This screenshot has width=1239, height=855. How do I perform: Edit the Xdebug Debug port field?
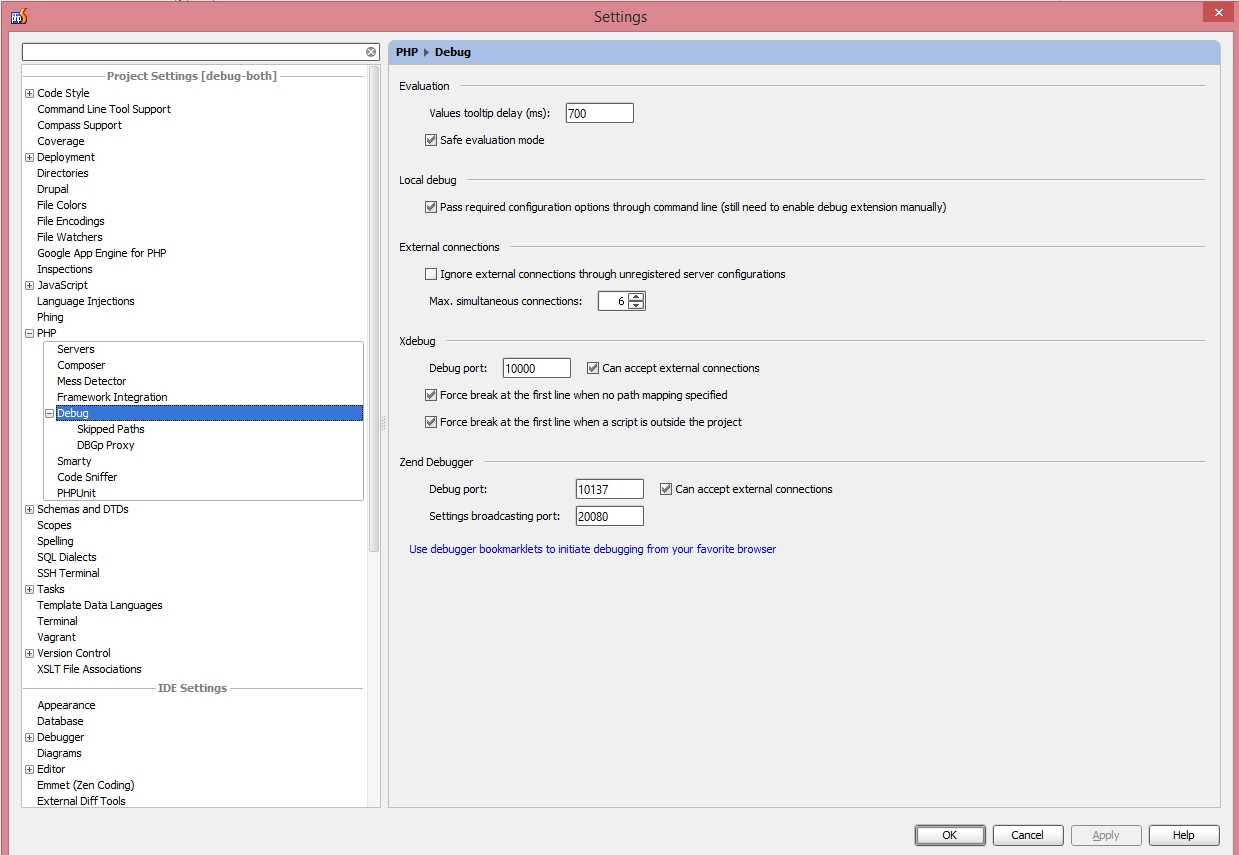pos(536,368)
